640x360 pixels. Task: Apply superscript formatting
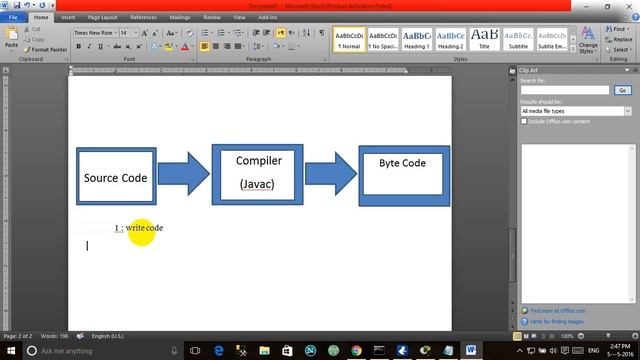coord(139,47)
